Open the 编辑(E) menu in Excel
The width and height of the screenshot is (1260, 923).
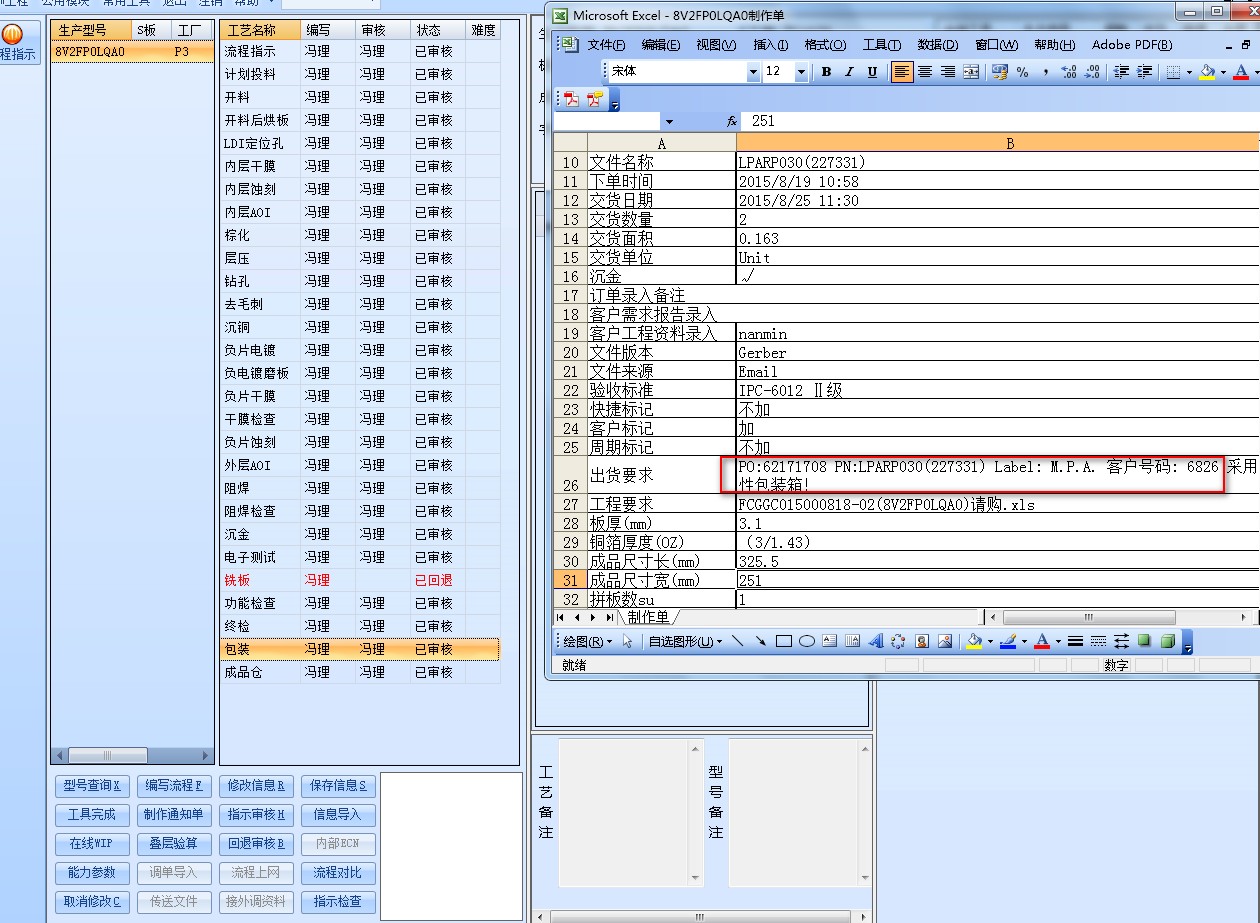tap(661, 45)
